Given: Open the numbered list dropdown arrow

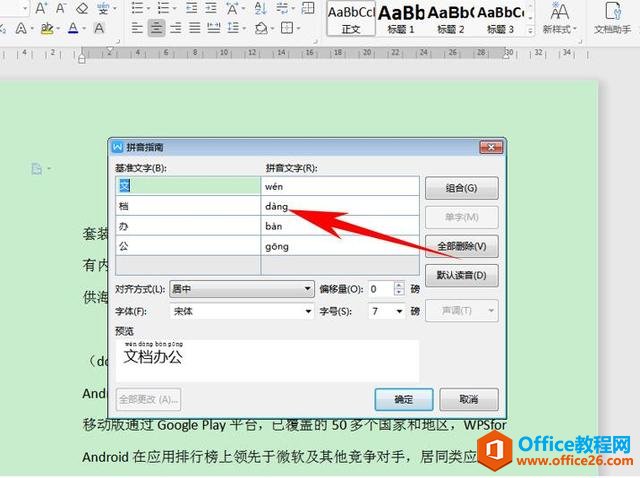Looking at the screenshot, I should coord(174,8).
